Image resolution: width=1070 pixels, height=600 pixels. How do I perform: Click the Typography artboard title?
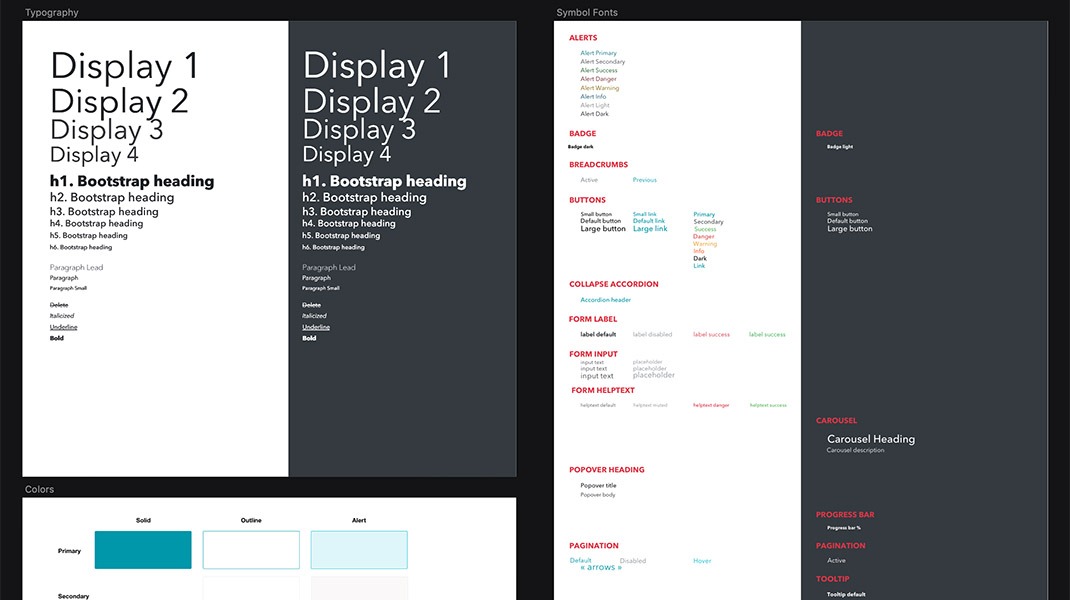click(52, 13)
